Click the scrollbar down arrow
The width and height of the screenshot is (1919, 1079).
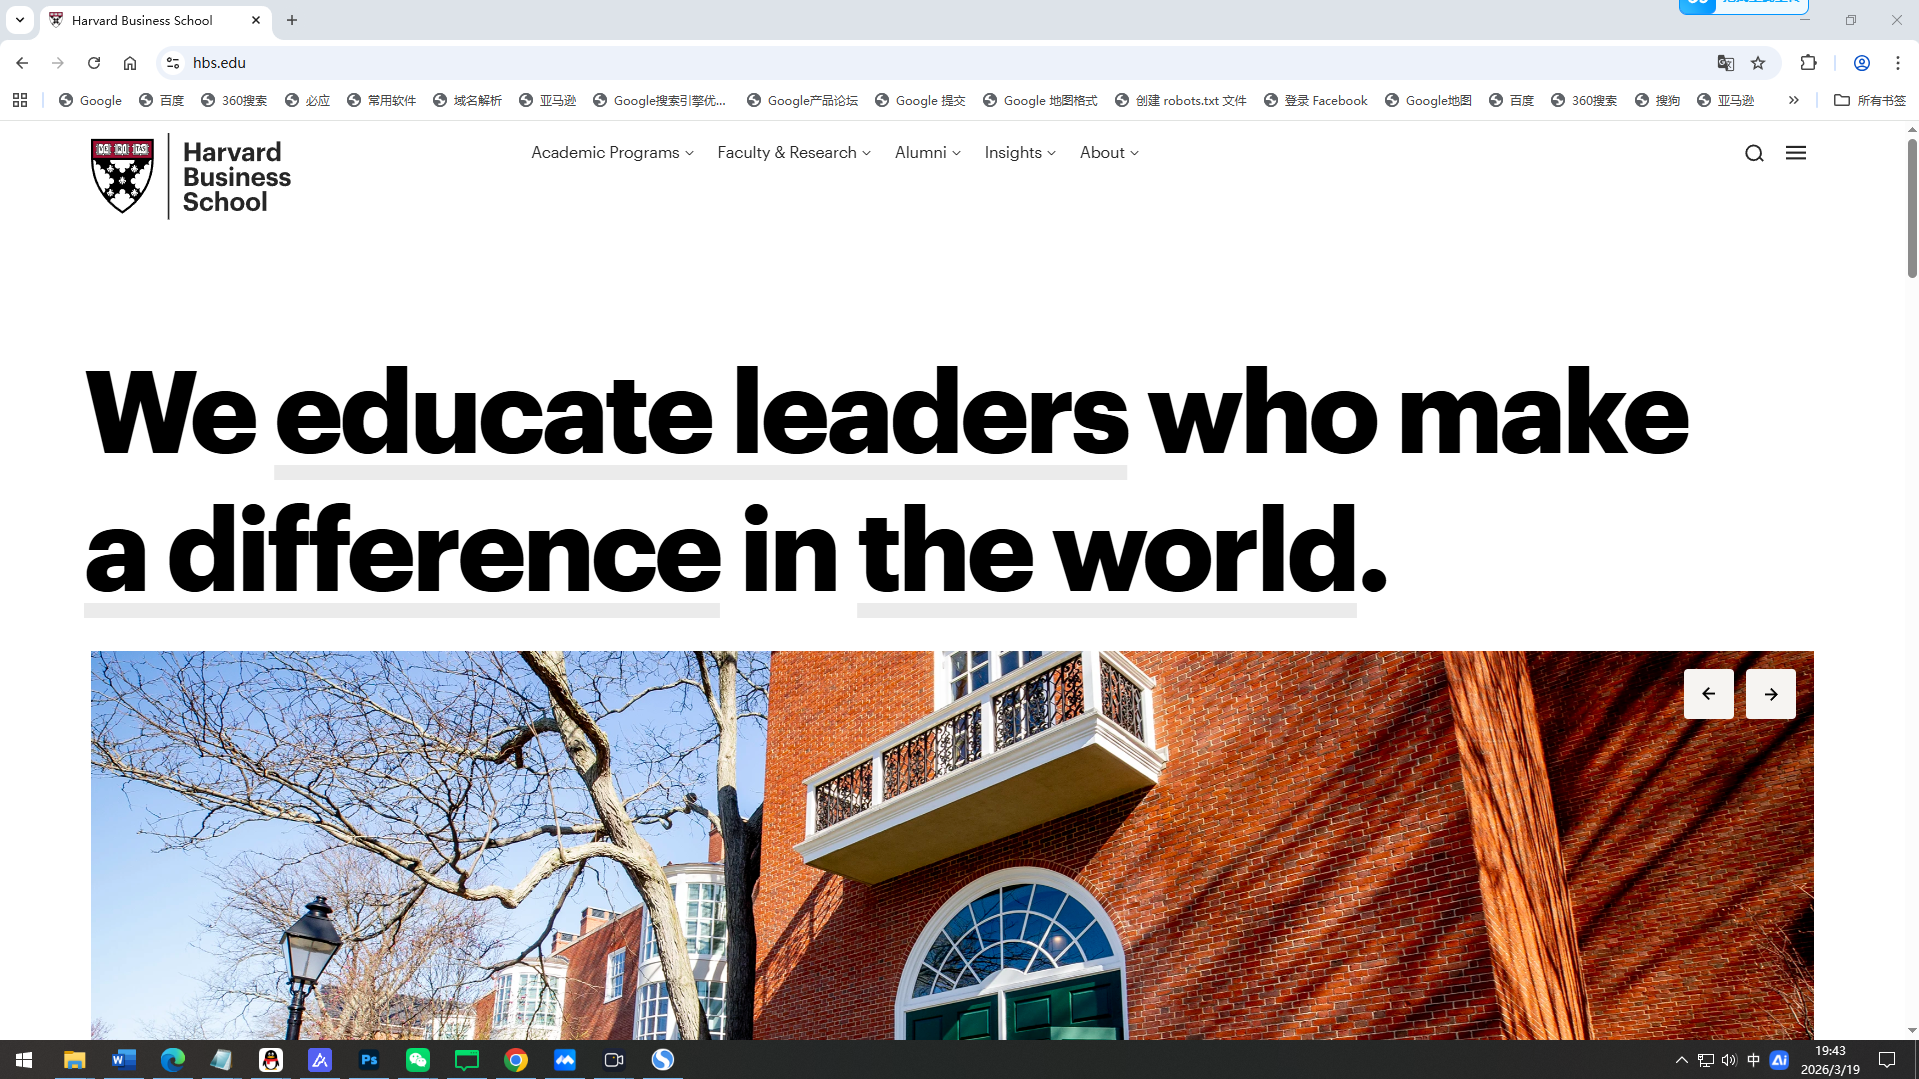click(x=1912, y=1030)
